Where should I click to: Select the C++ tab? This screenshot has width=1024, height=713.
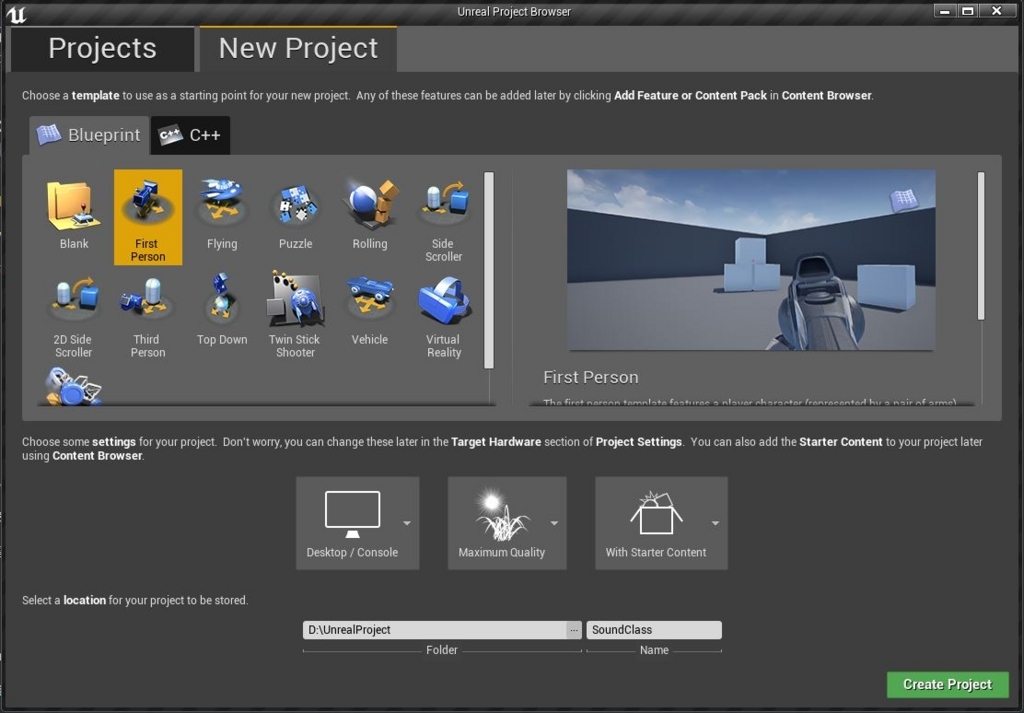[191, 135]
